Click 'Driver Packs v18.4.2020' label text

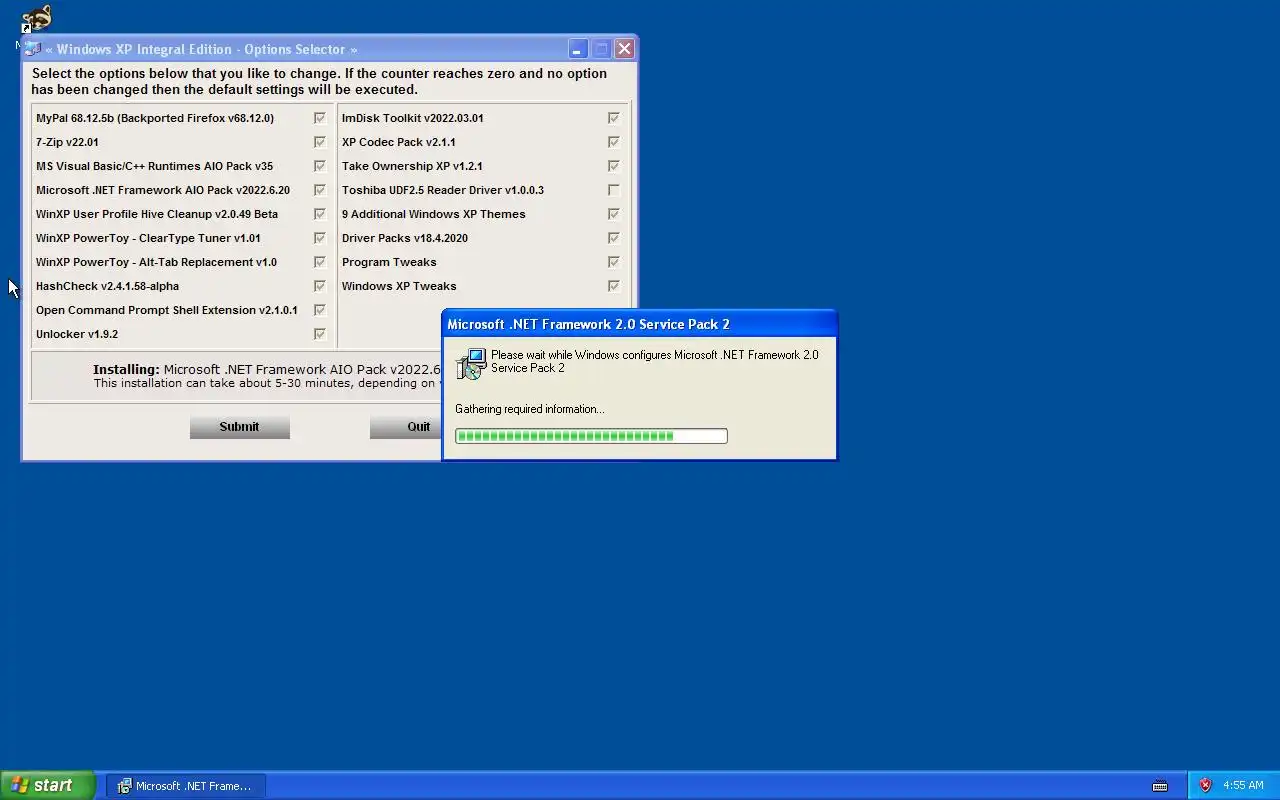405,238
